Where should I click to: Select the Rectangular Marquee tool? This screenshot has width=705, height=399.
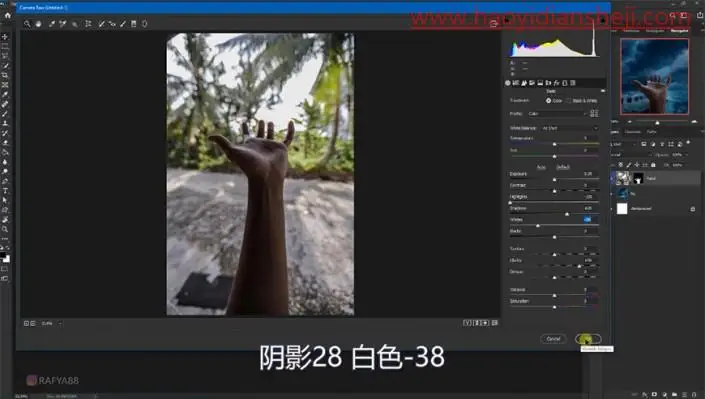(x=5, y=46)
